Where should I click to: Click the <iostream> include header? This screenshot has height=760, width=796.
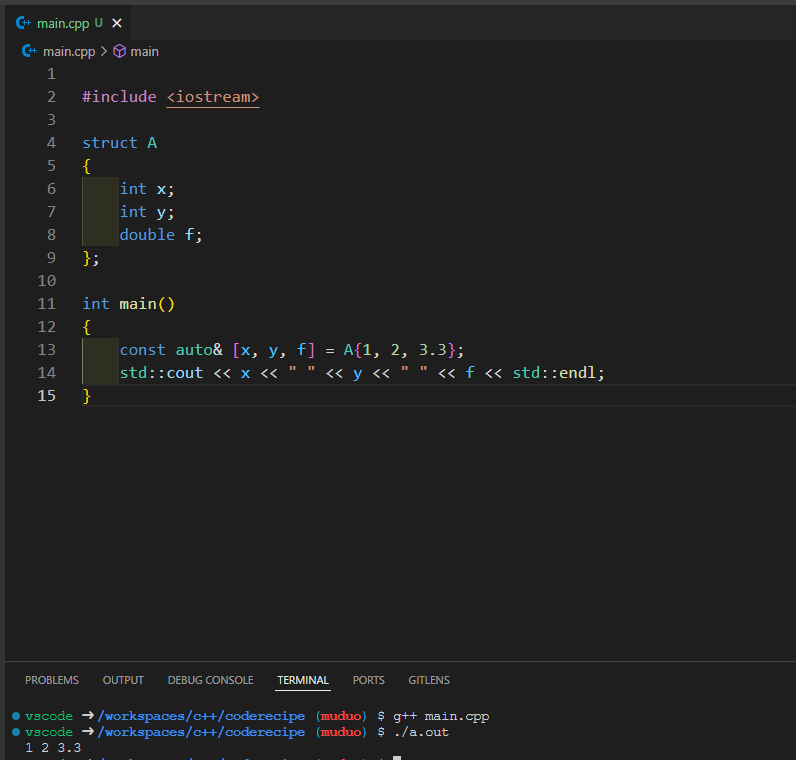(213, 97)
